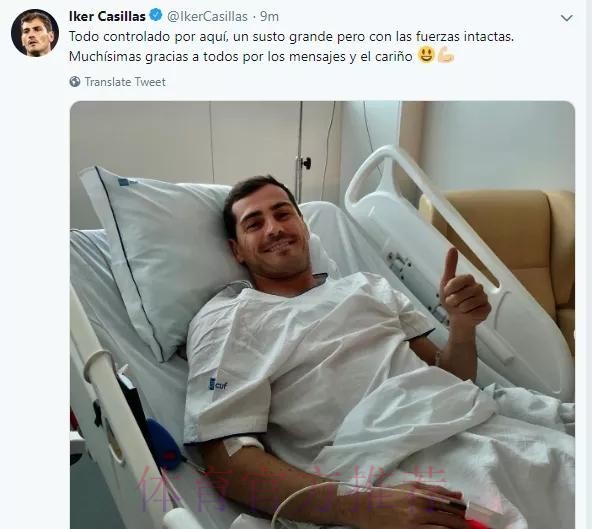The width and height of the screenshot is (592, 529).
Task: Open the tweet options chevron menu
Action: 566,18
